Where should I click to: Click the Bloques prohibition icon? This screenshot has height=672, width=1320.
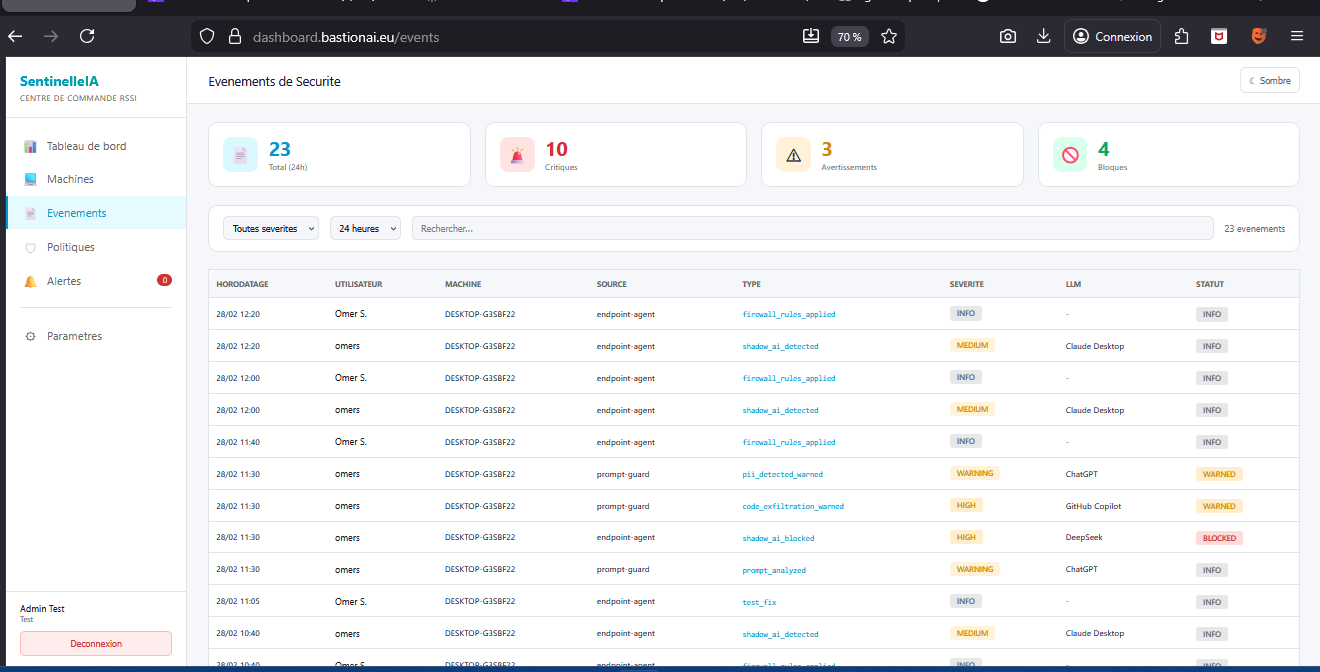1069,154
